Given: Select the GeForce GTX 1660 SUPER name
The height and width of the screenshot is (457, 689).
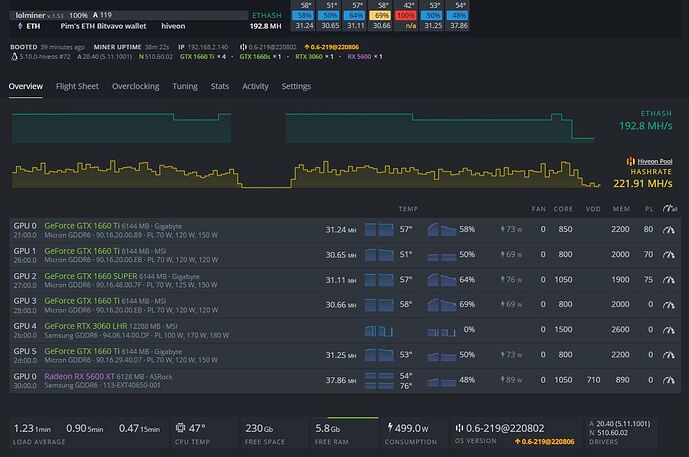Looking at the screenshot, I should point(91,276).
